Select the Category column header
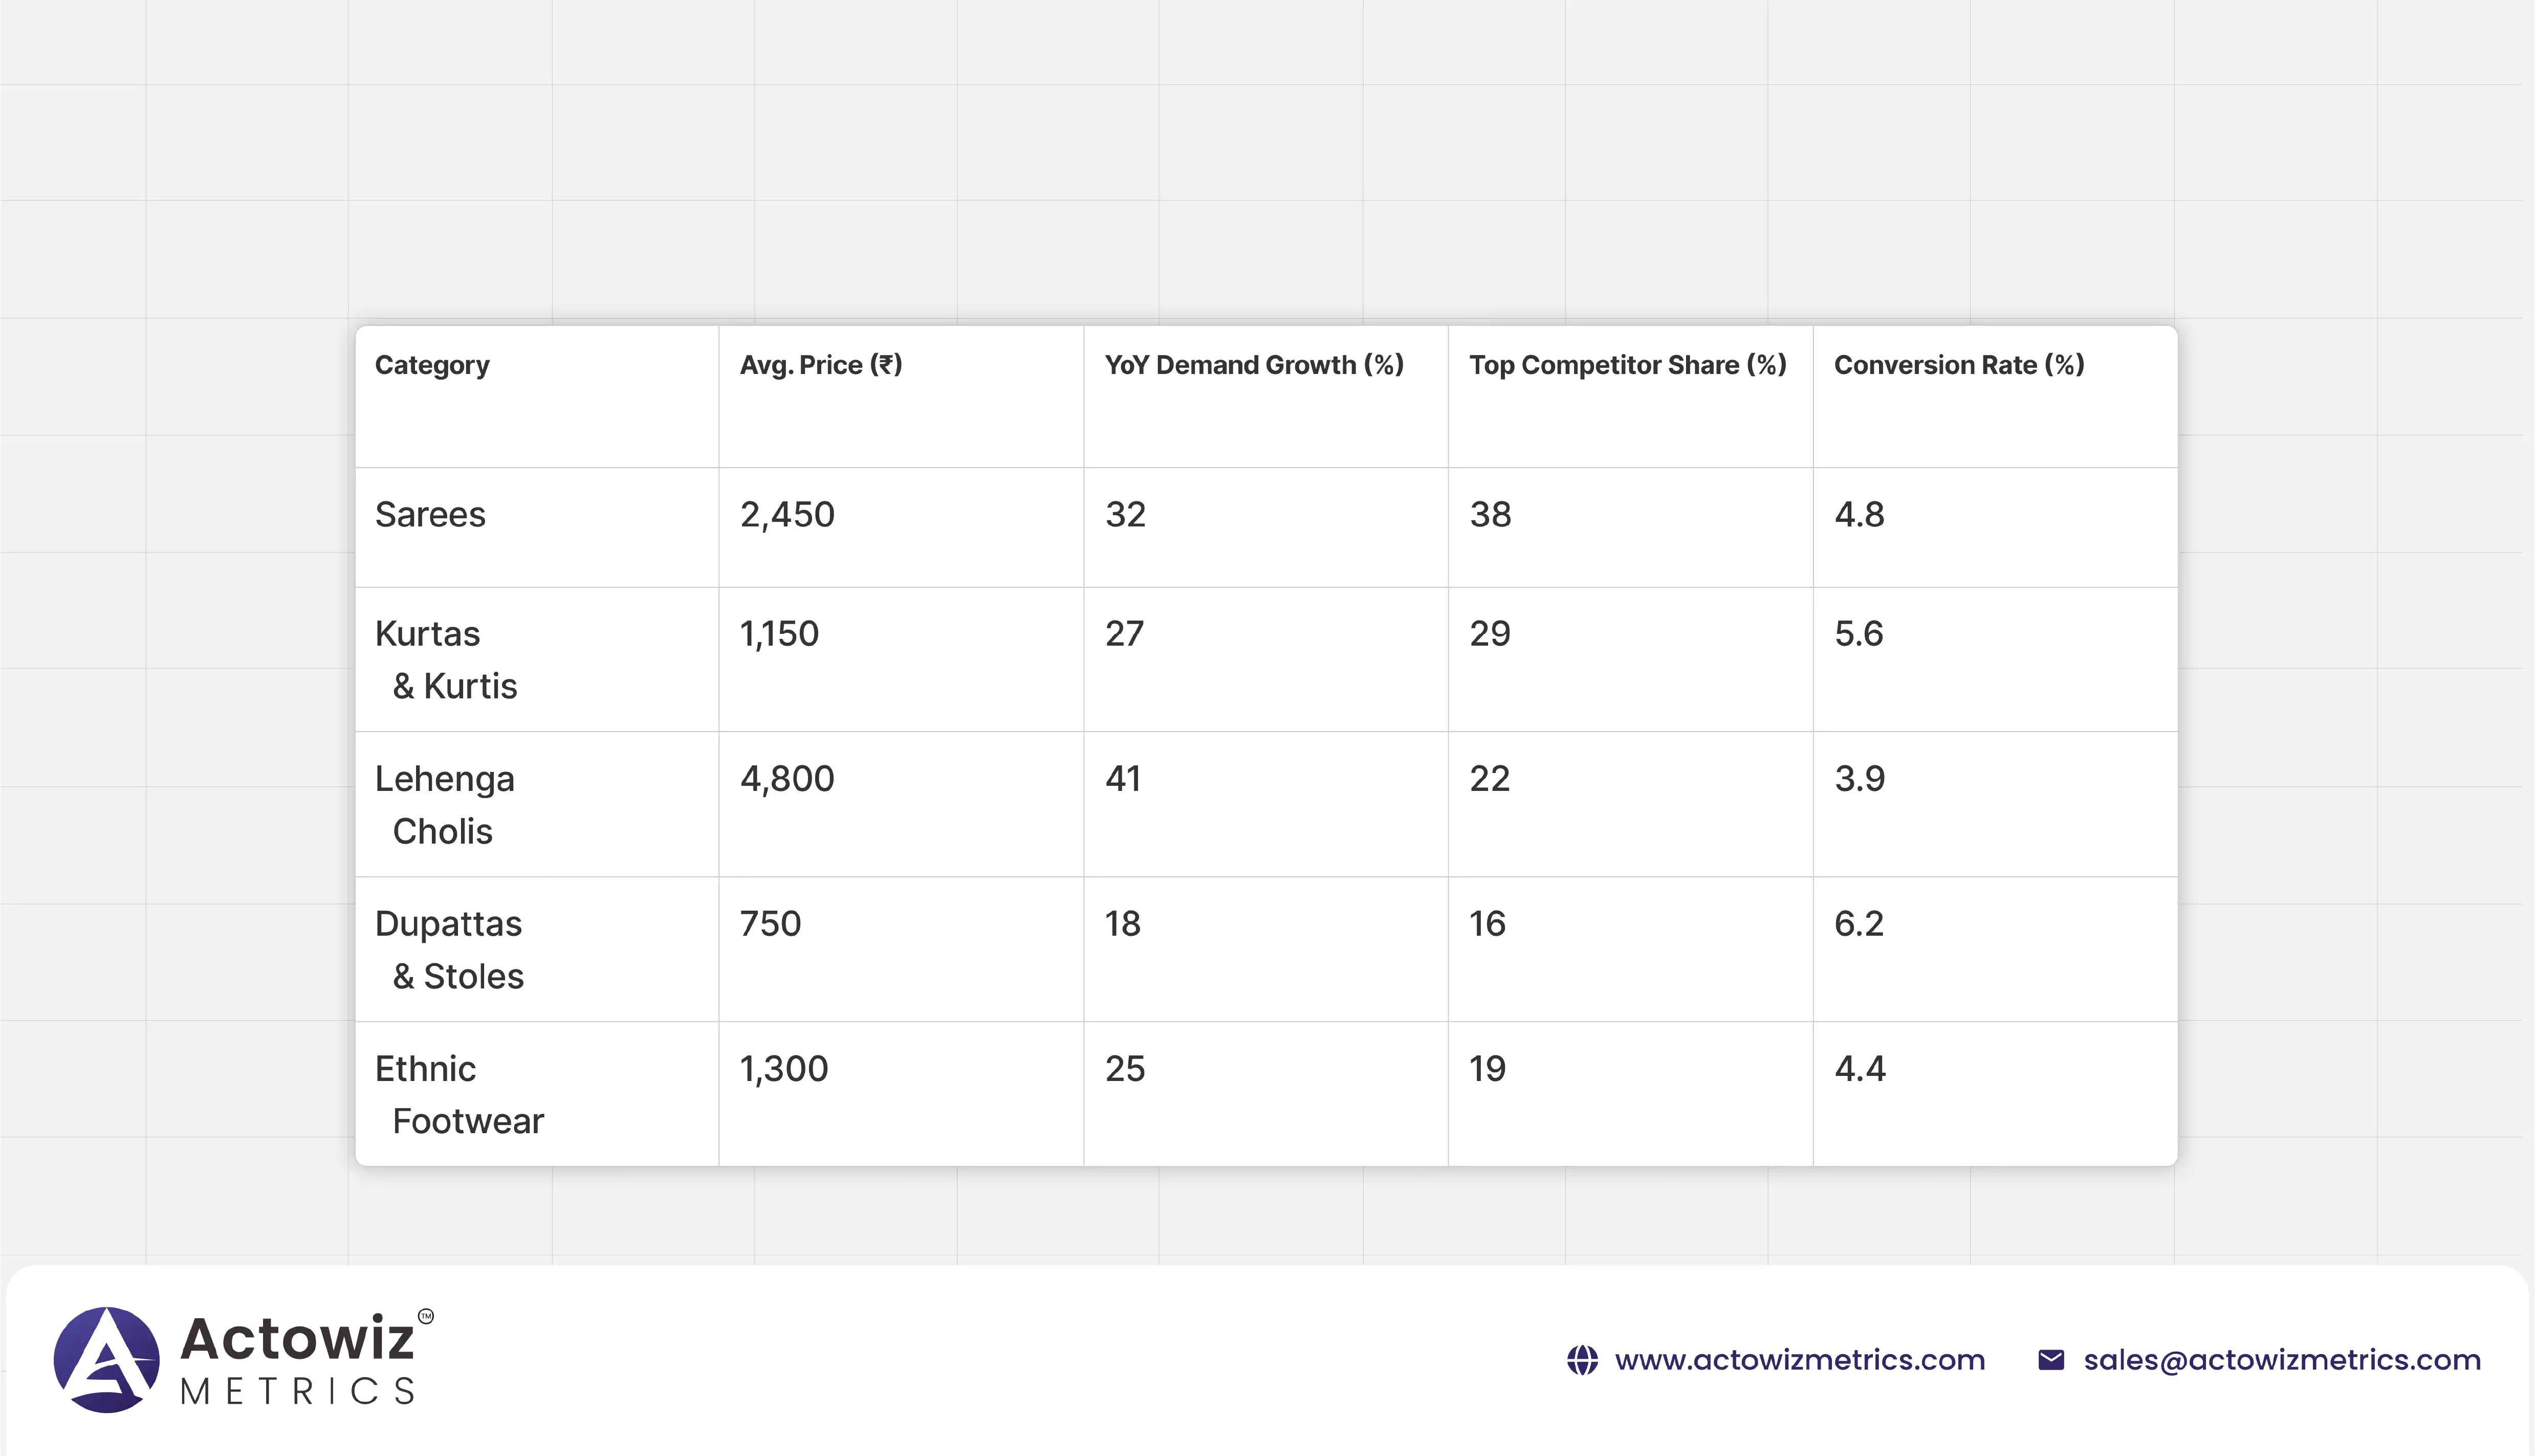Image resolution: width=2535 pixels, height=1456 pixels. [432, 365]
